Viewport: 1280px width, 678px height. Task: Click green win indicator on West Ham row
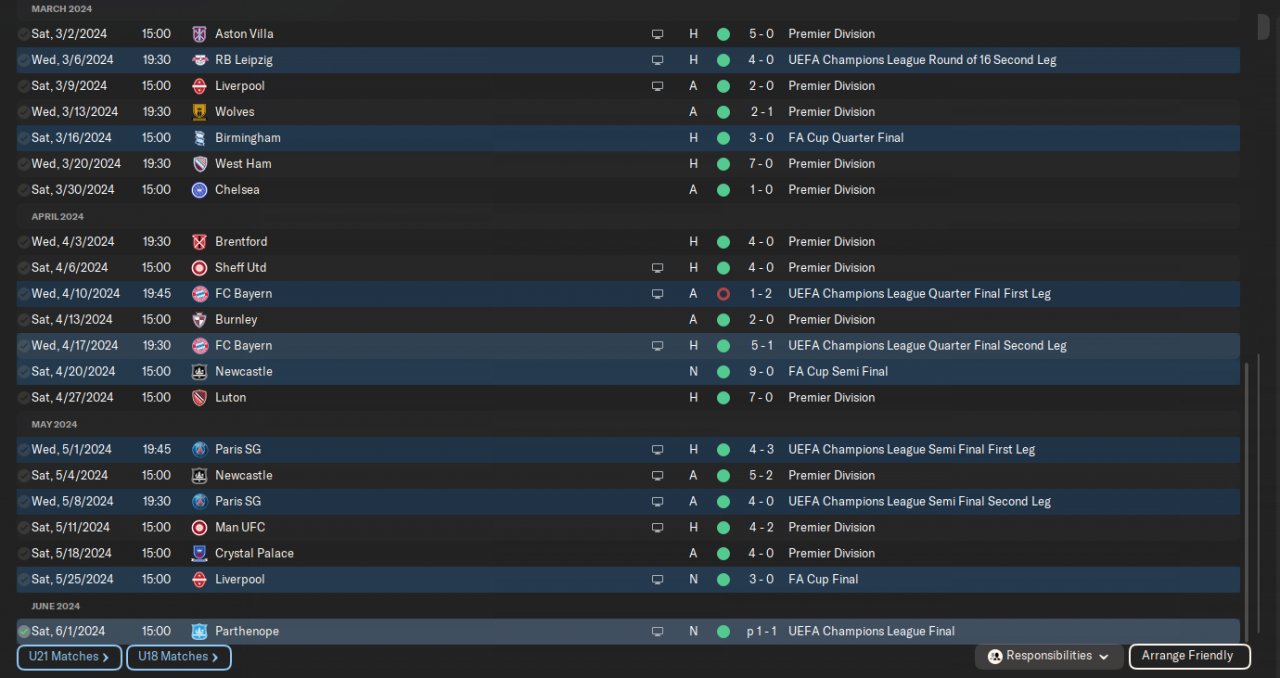point(723,164)
